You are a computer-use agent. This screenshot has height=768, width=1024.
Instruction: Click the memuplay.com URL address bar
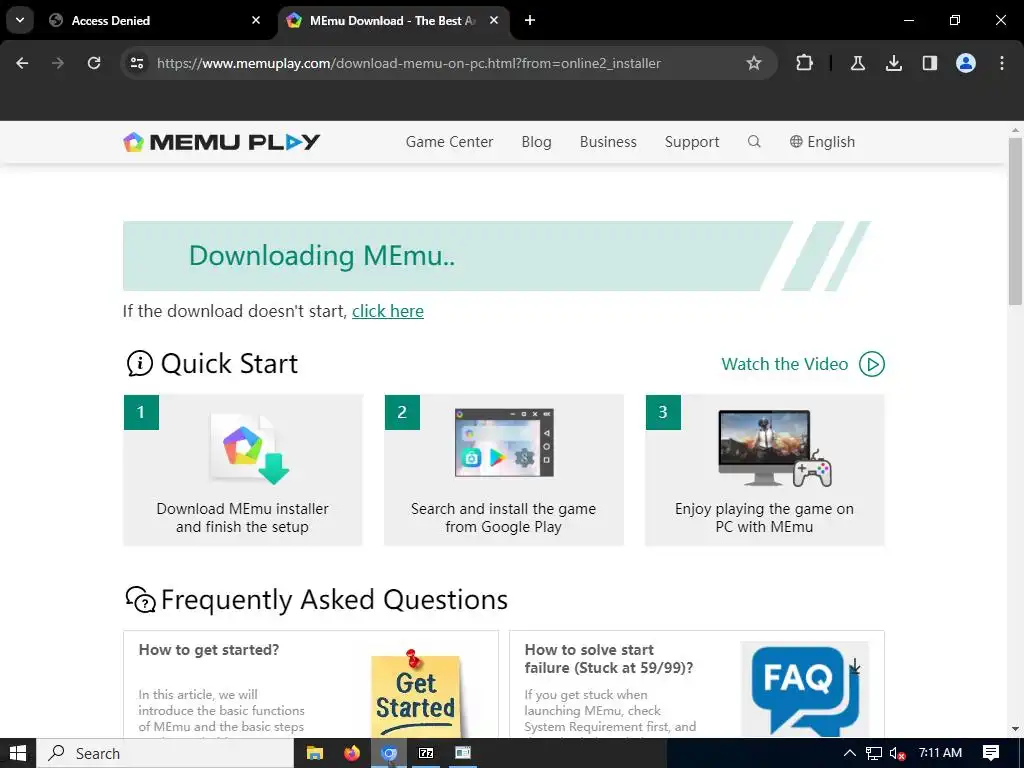click(409, 63)
